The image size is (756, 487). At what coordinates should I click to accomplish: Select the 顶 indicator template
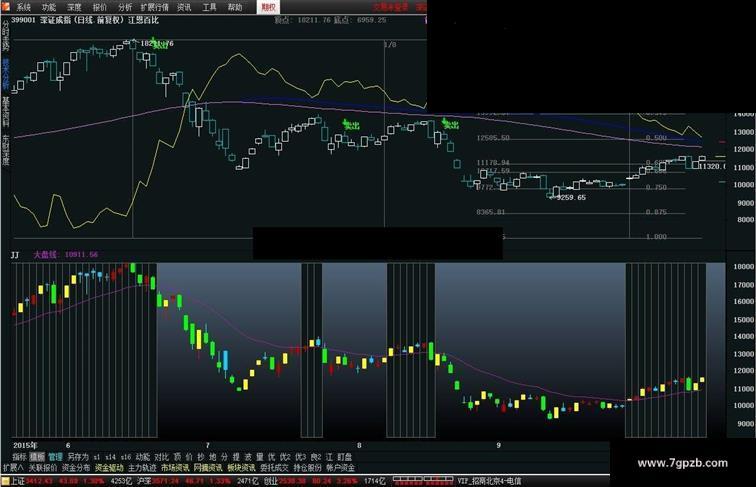(x=177, y=457)
